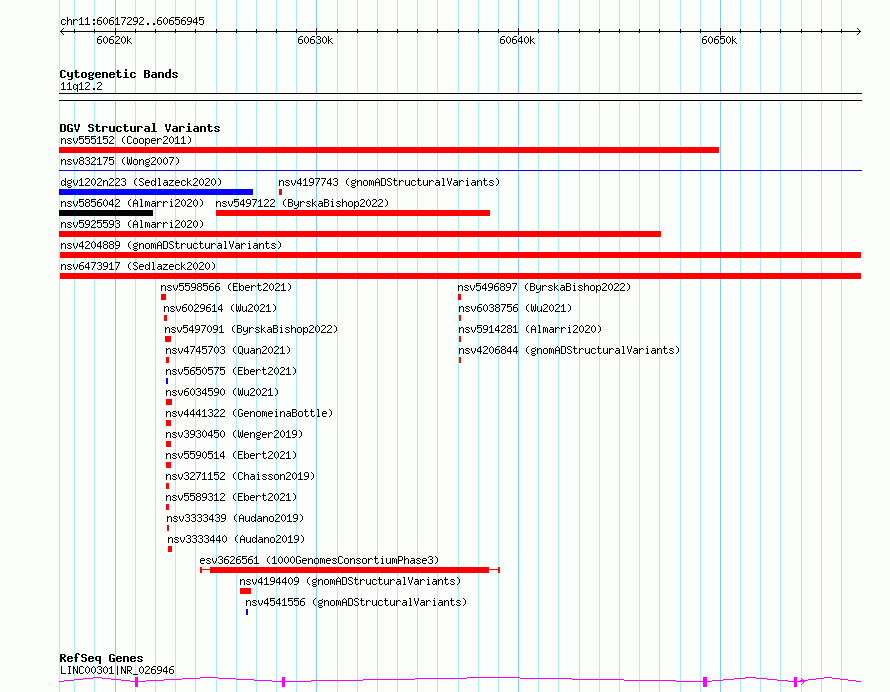Click the 60630k ruler label
The image size is (890, 692).
pos(315,40)
